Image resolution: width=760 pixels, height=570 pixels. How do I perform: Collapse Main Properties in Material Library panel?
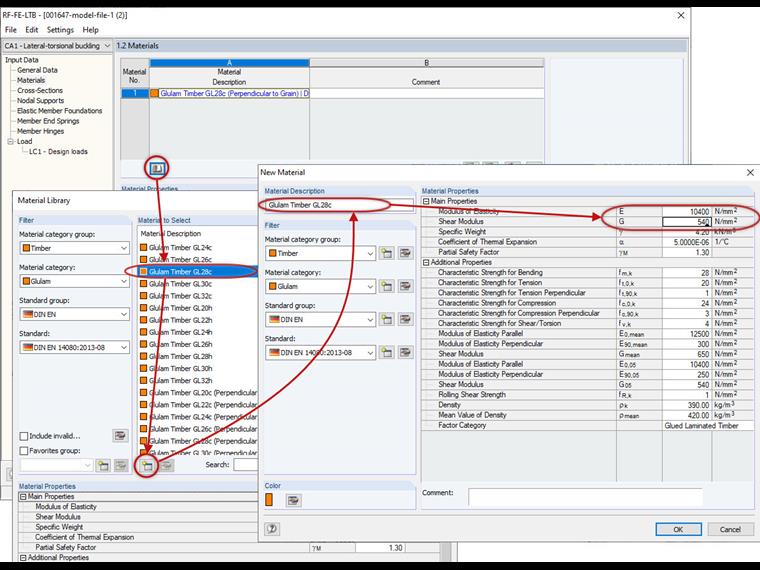point(23,497)
